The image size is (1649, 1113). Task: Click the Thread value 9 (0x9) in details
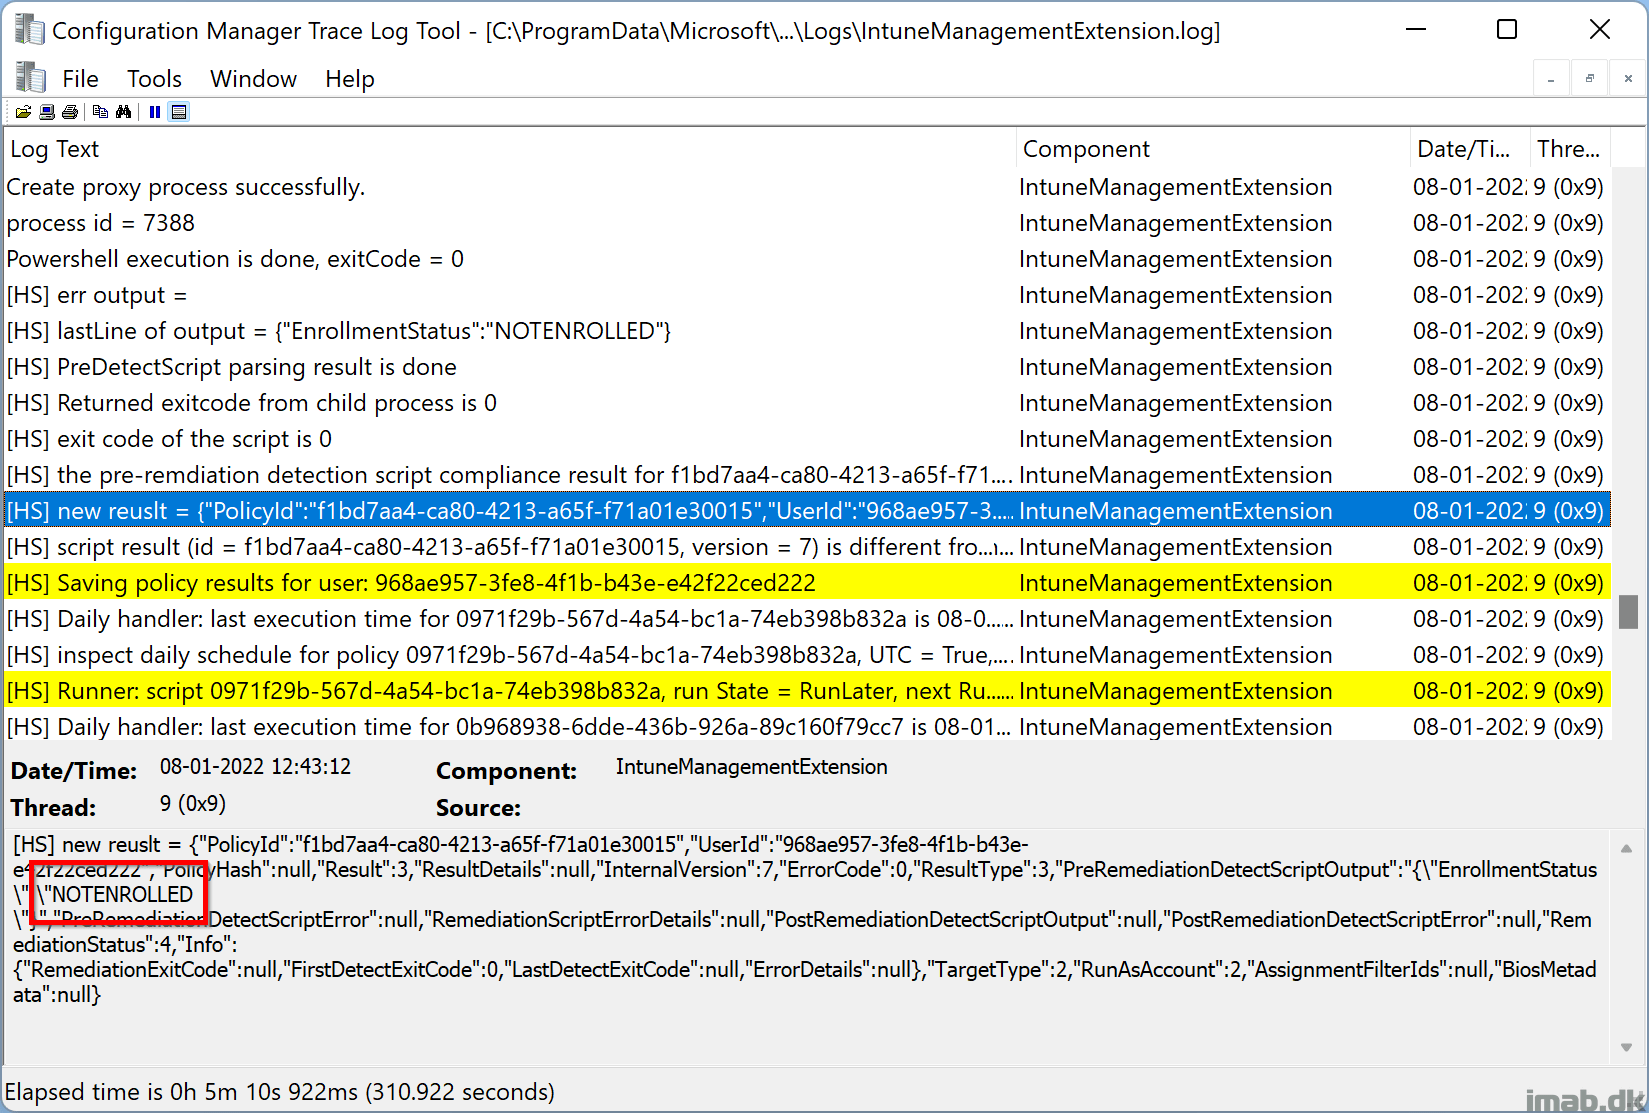[193, 804]
